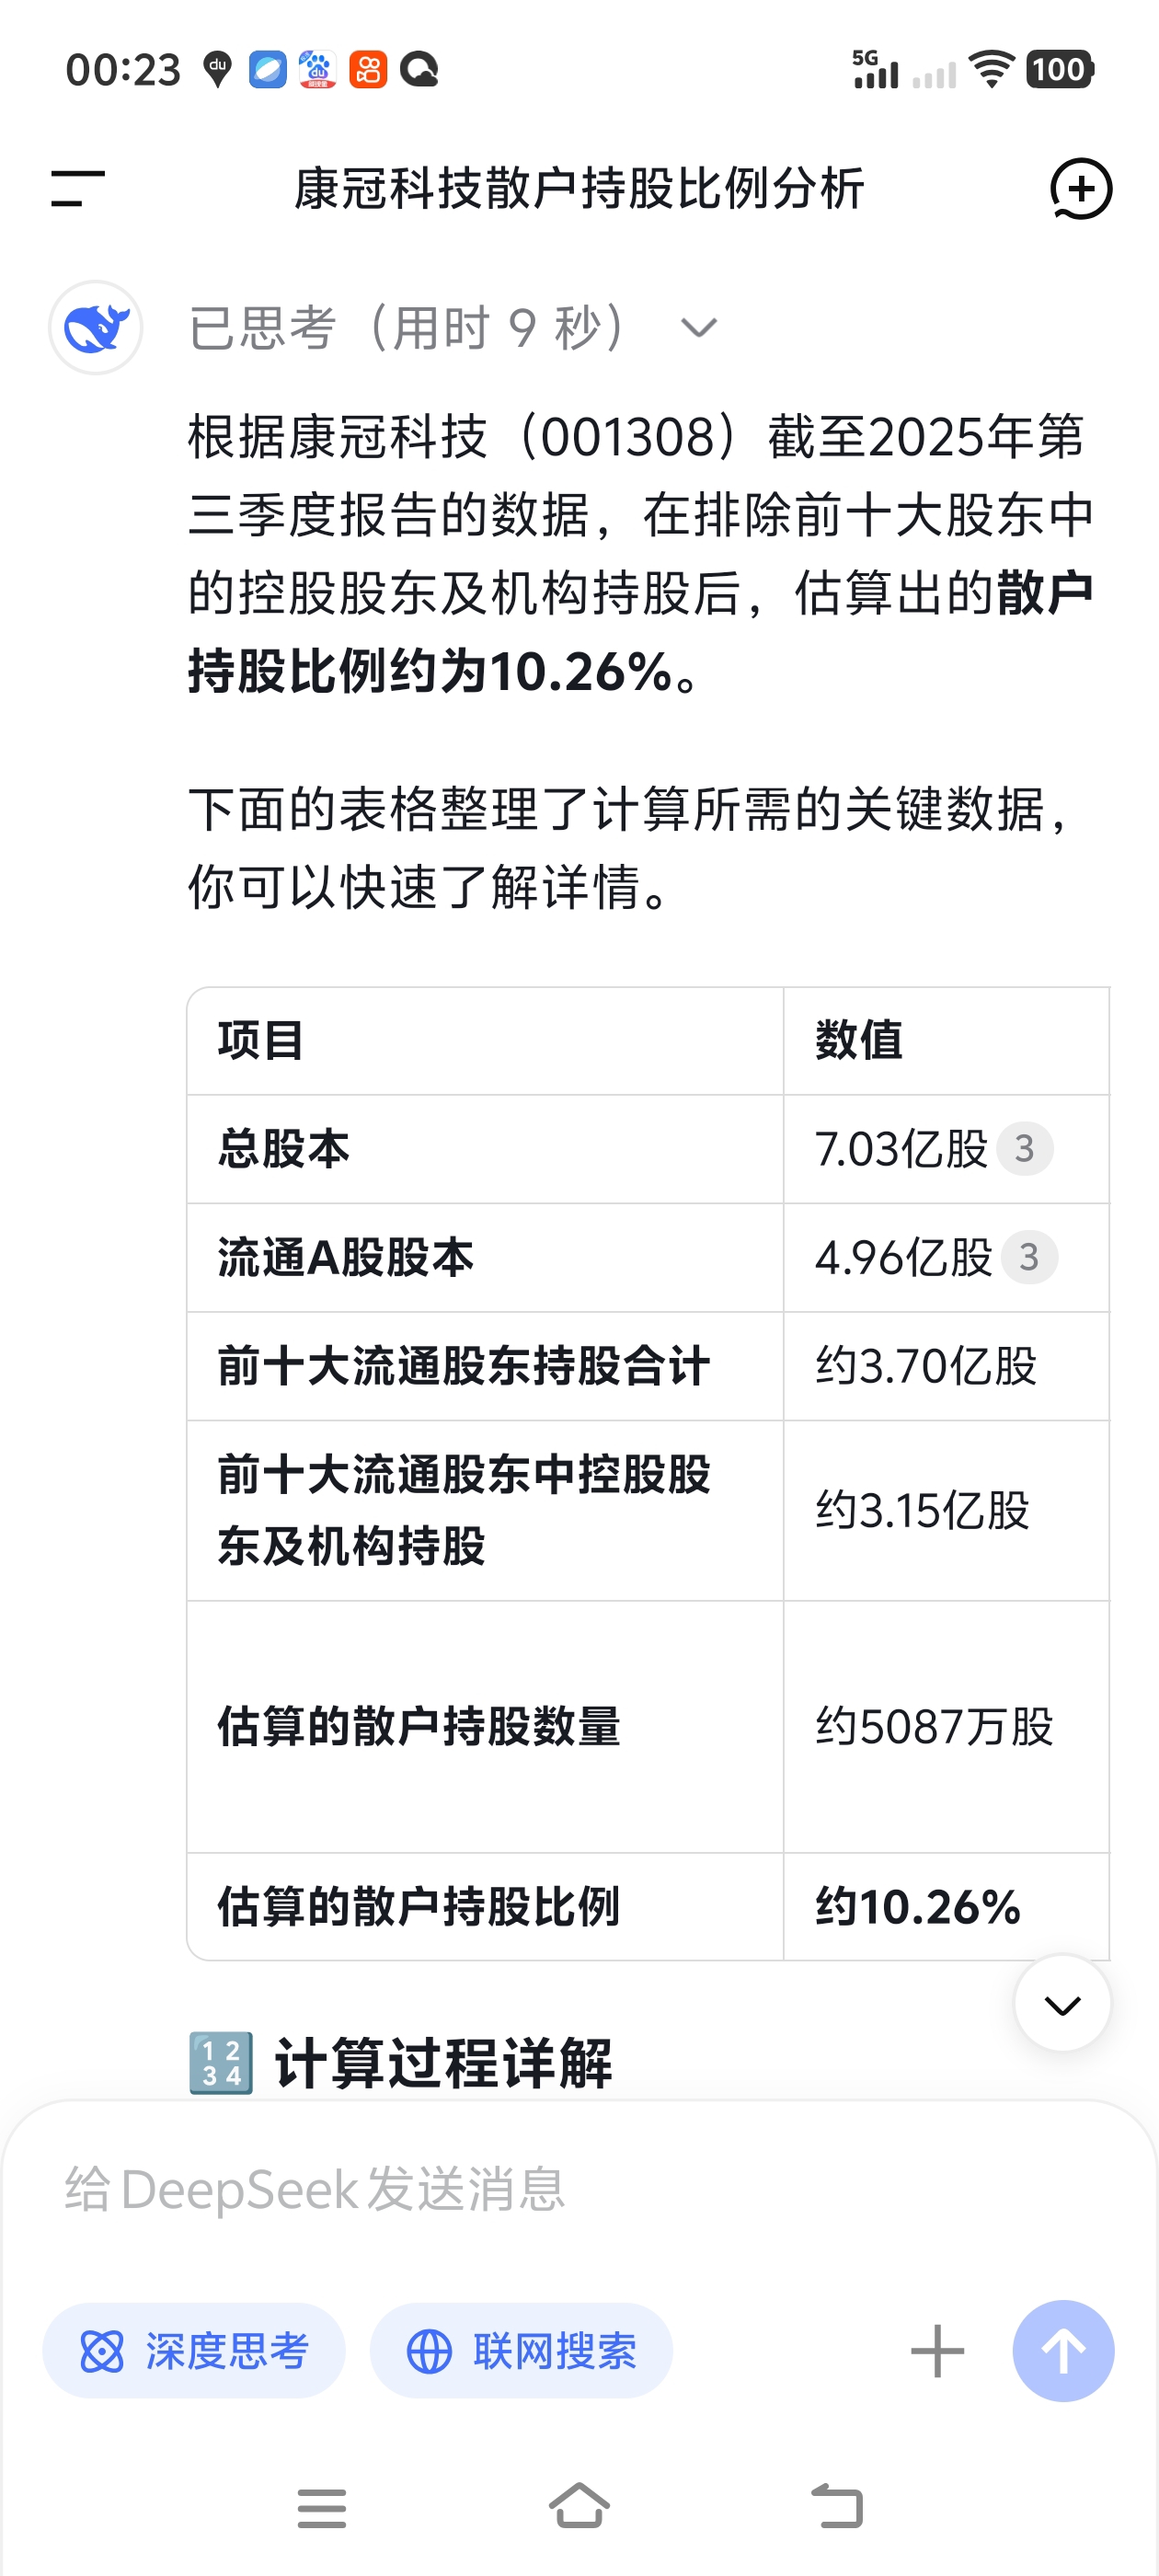Viewport: 1159px width, 2576px height.
Task: Toggle 联网搜索 web search mode
Action: click(521, 2350)
